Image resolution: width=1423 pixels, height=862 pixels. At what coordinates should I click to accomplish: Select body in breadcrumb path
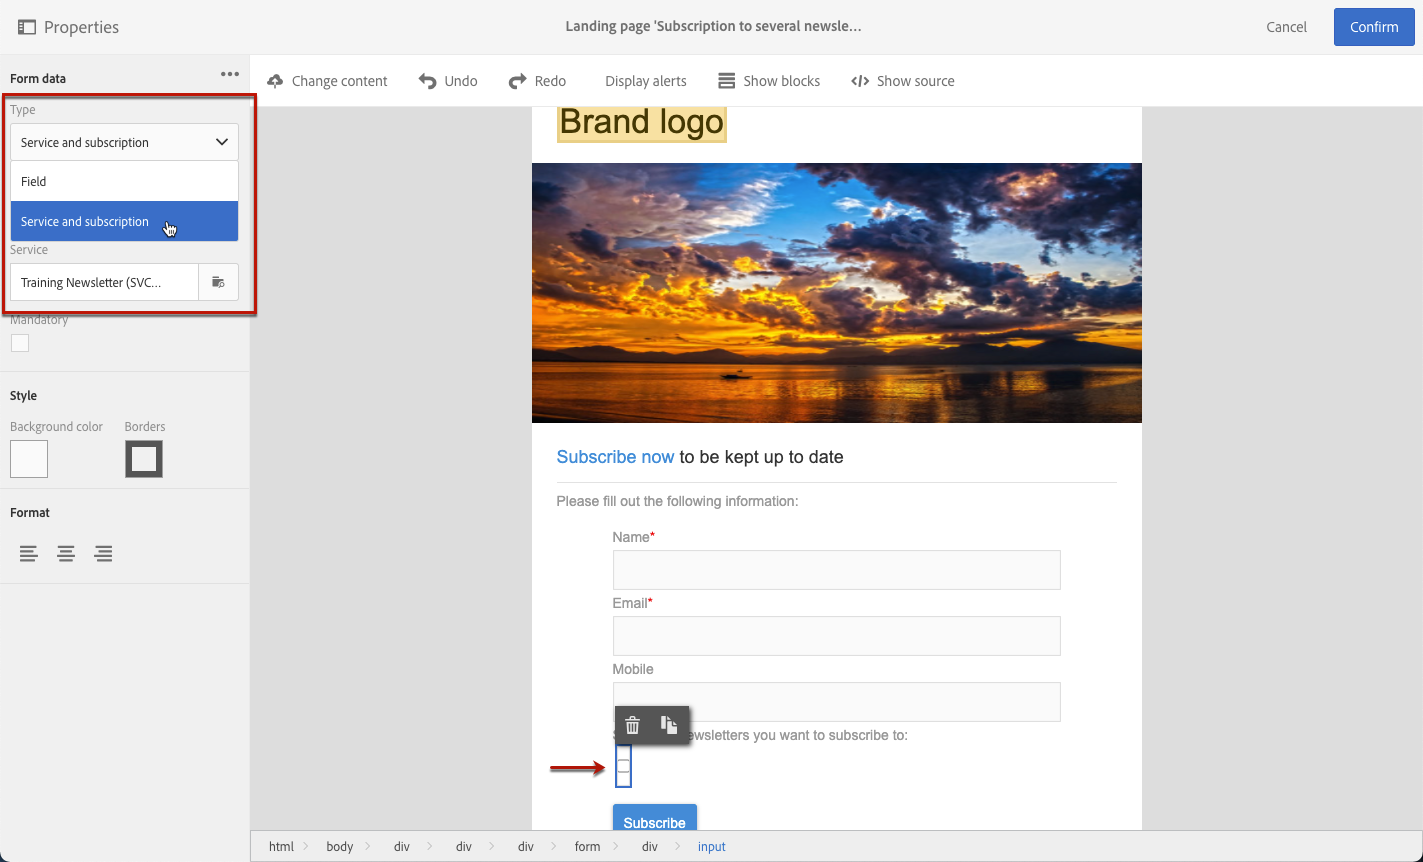(340, 847)
